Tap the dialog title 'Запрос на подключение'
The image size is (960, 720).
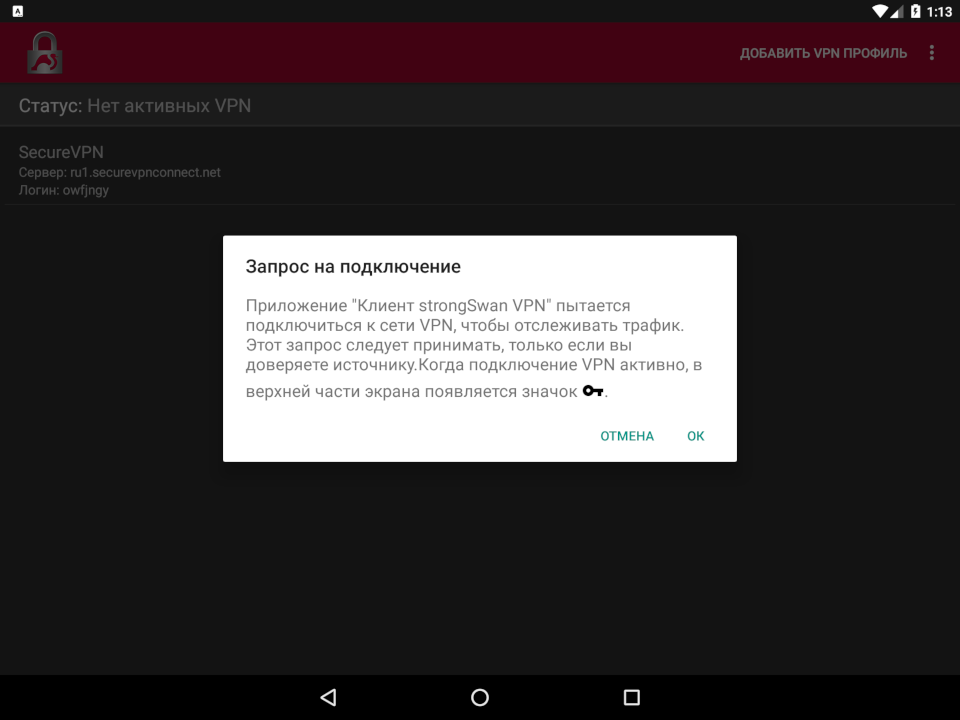point(353,267)
